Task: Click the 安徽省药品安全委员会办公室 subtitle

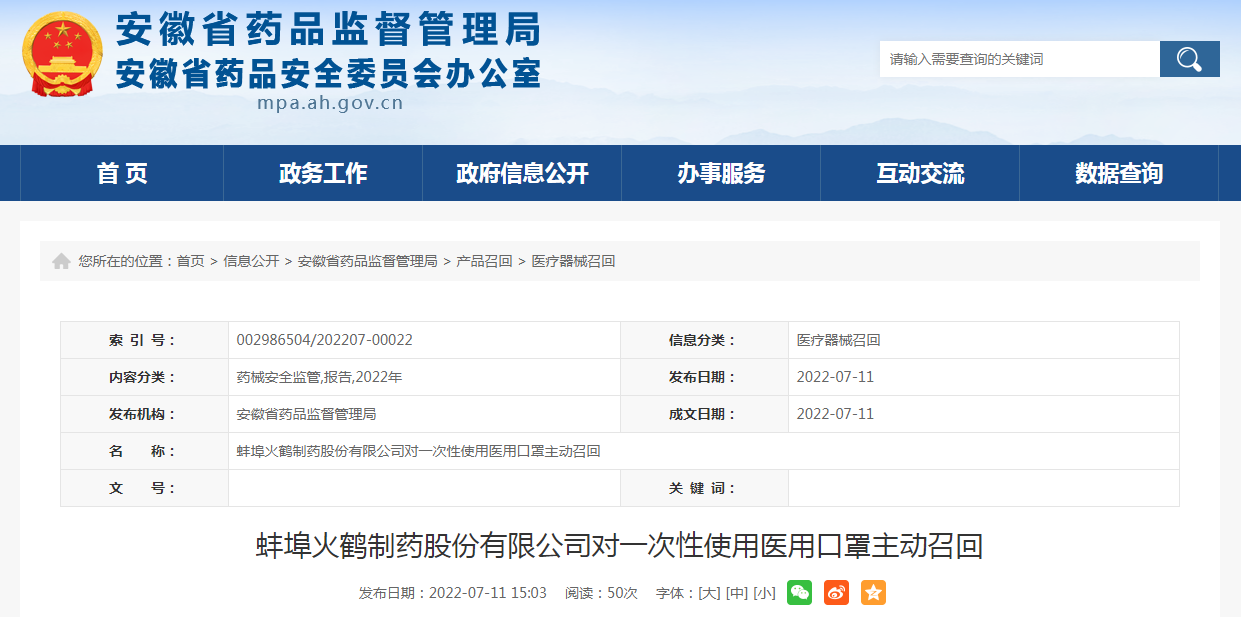Action: click(328, 73)
